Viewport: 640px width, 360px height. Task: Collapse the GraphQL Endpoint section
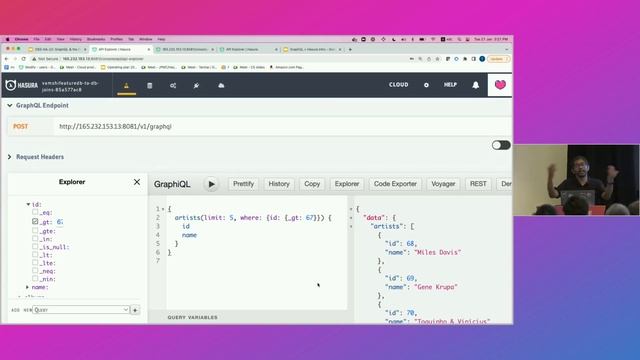(9, 105)
